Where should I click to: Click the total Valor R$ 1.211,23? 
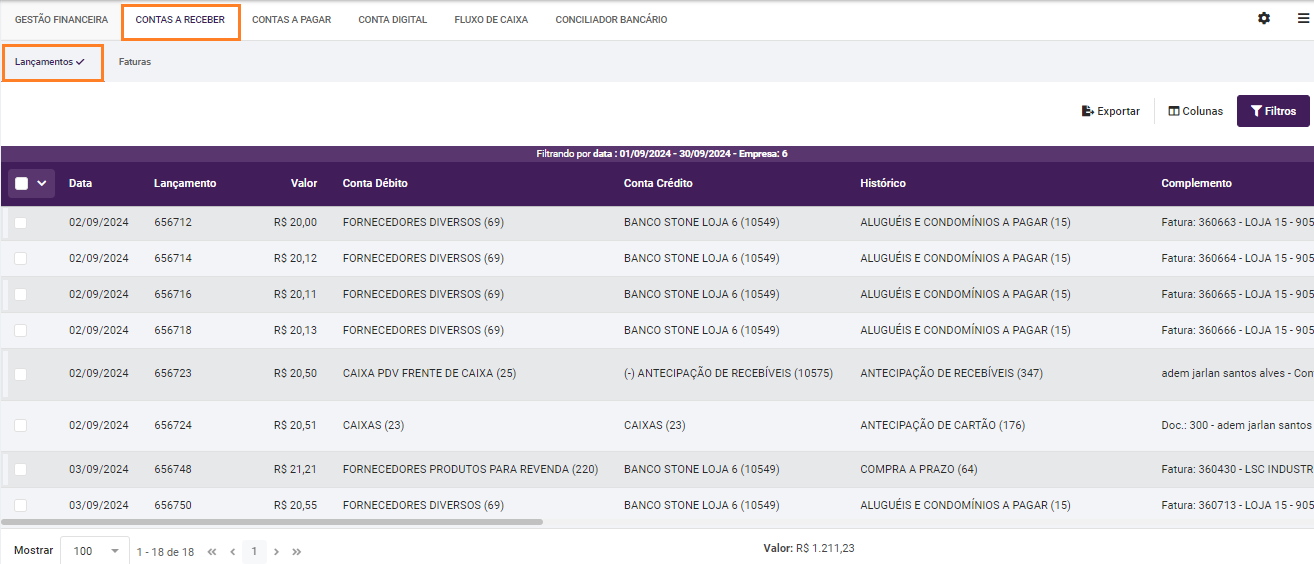pyautogui.click(x=809, y=548)
